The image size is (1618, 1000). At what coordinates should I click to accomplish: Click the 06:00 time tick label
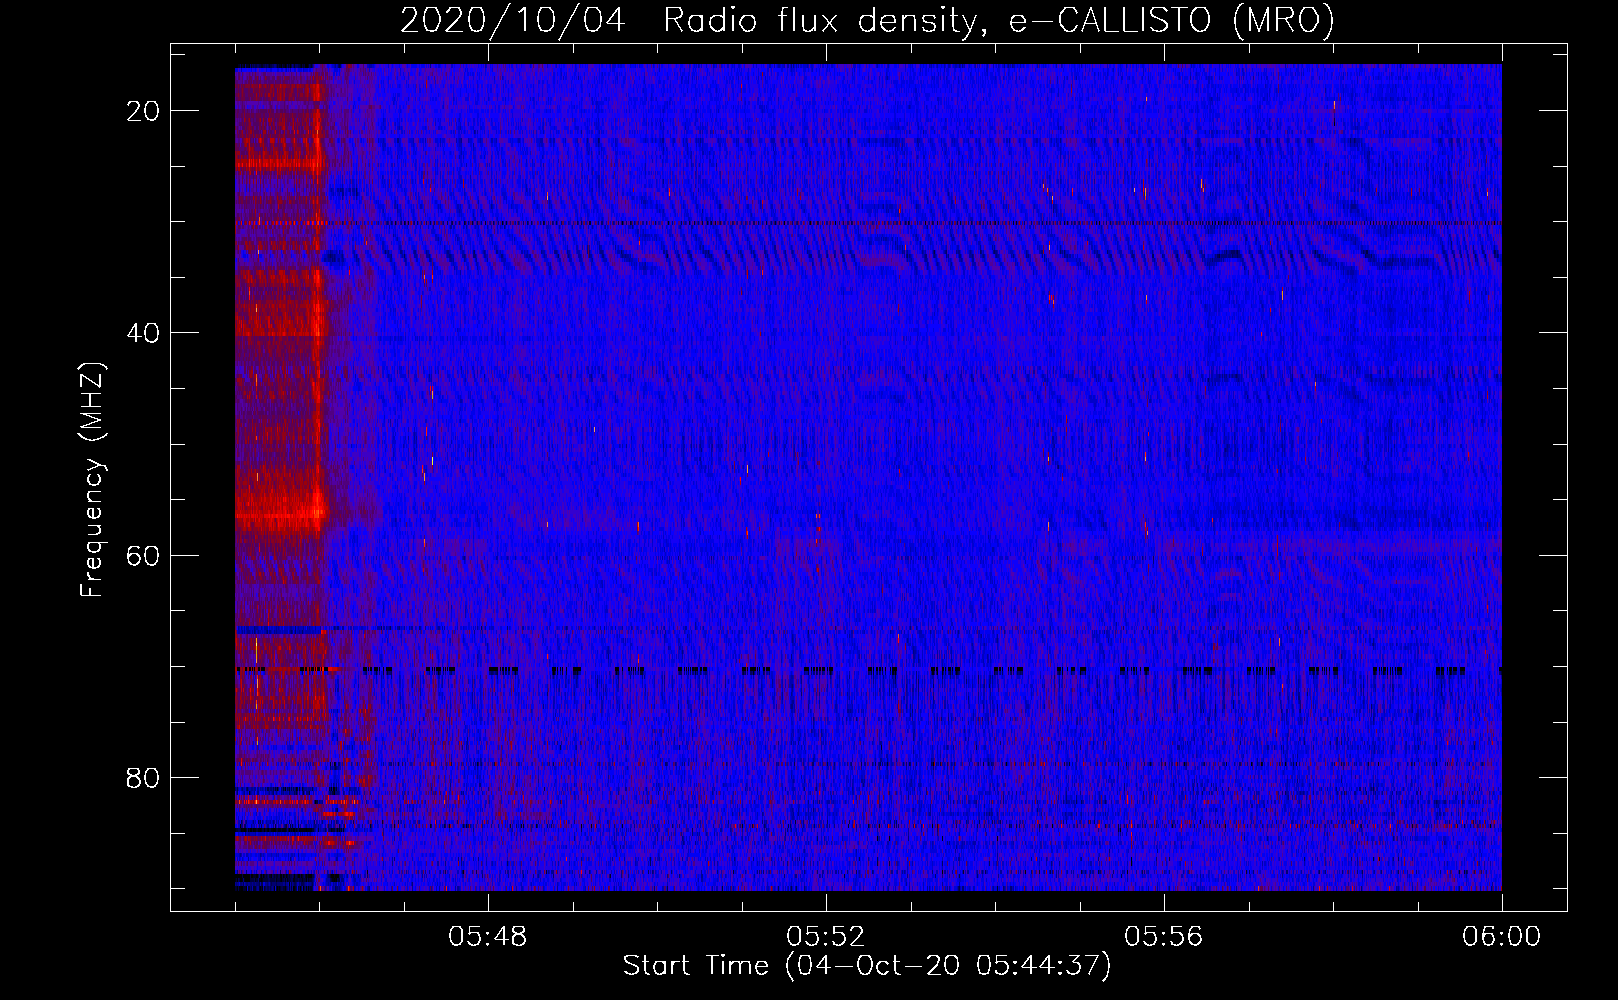click(x=1502, y=937)
